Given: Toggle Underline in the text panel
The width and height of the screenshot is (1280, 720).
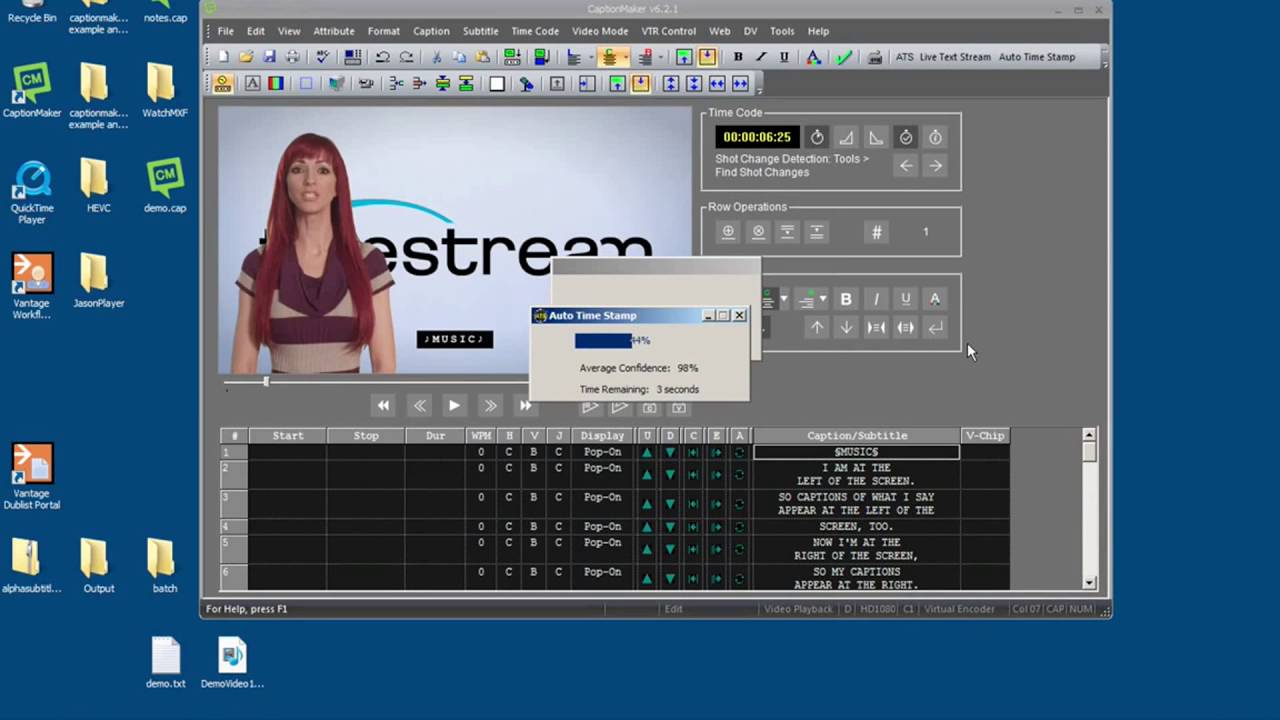Looking at the screenshot, I should [906, 299].
